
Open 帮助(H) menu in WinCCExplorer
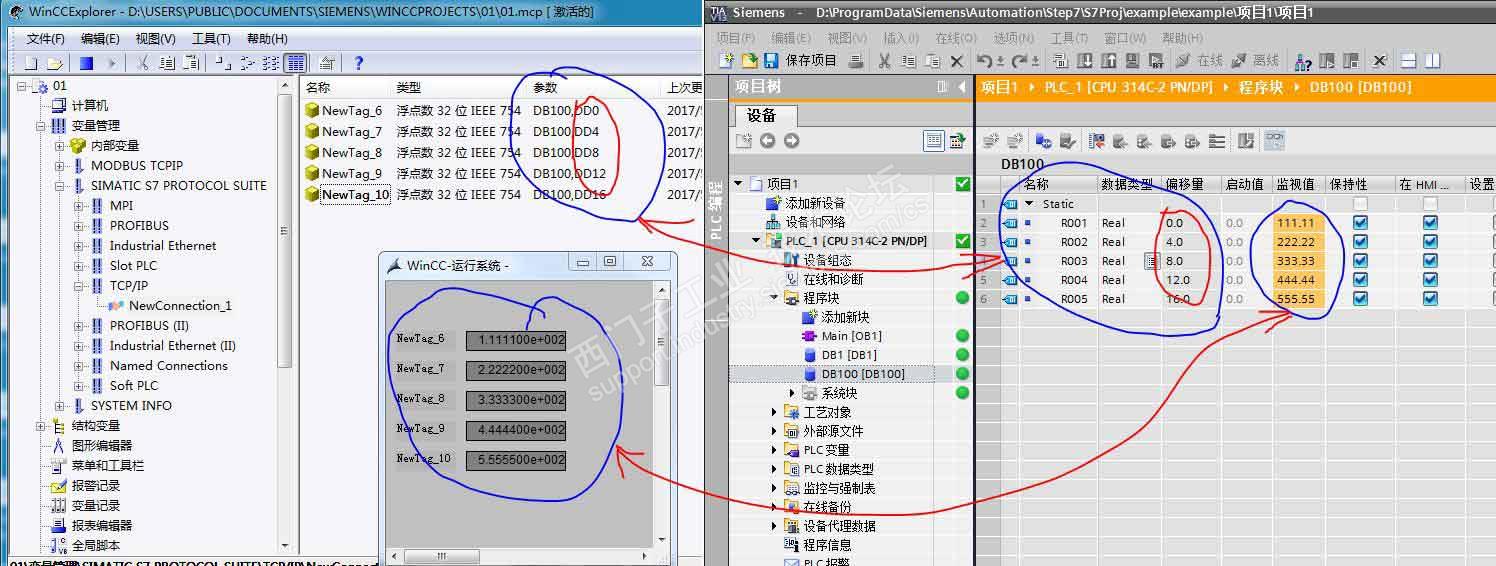(267, 38)
